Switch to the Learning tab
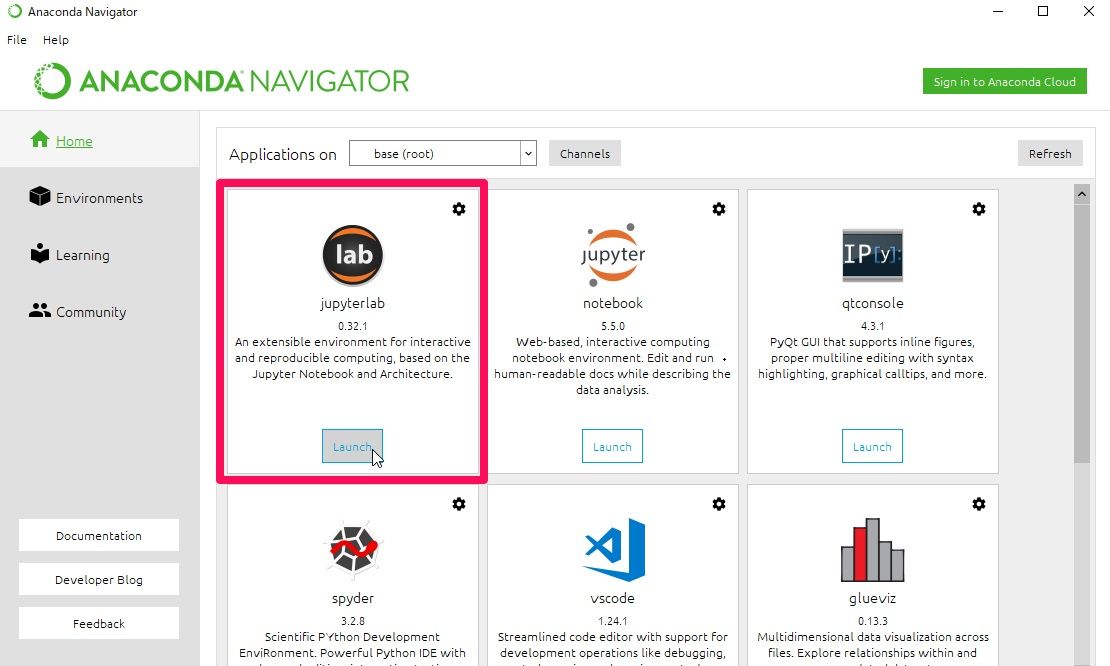Image resolution: width=1110 pixels, height=666 pixels. tap(99, 255)
